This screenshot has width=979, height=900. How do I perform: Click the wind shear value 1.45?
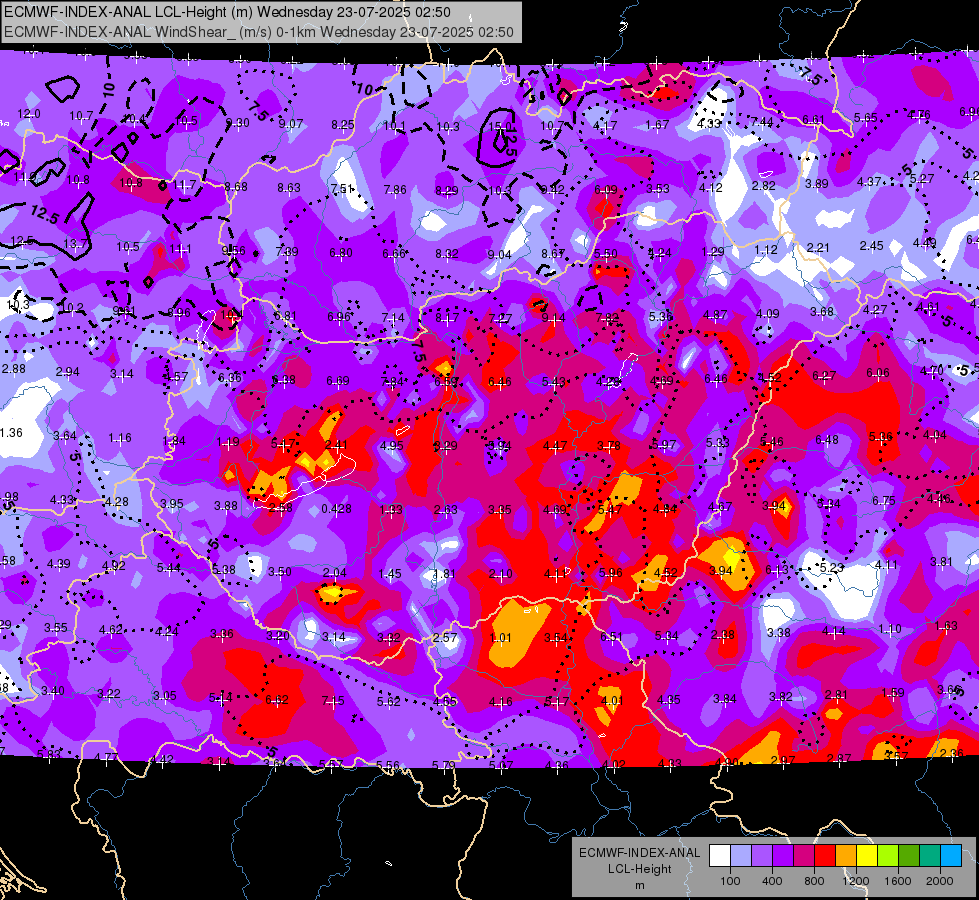pos(390,573)
